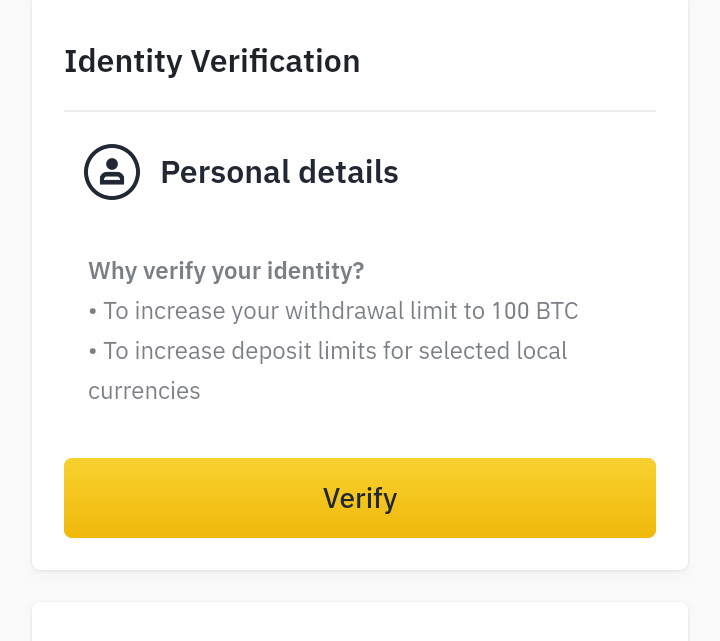Click the deposit limits bullet line

(328, 351)
